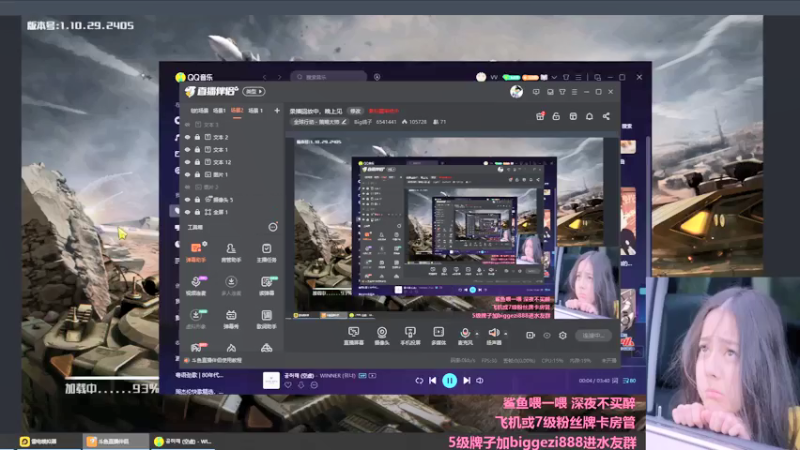Viewport: 800px width, 450px height.
Task: Click the start-stream button at bottom right
Action: pos(593,335)
